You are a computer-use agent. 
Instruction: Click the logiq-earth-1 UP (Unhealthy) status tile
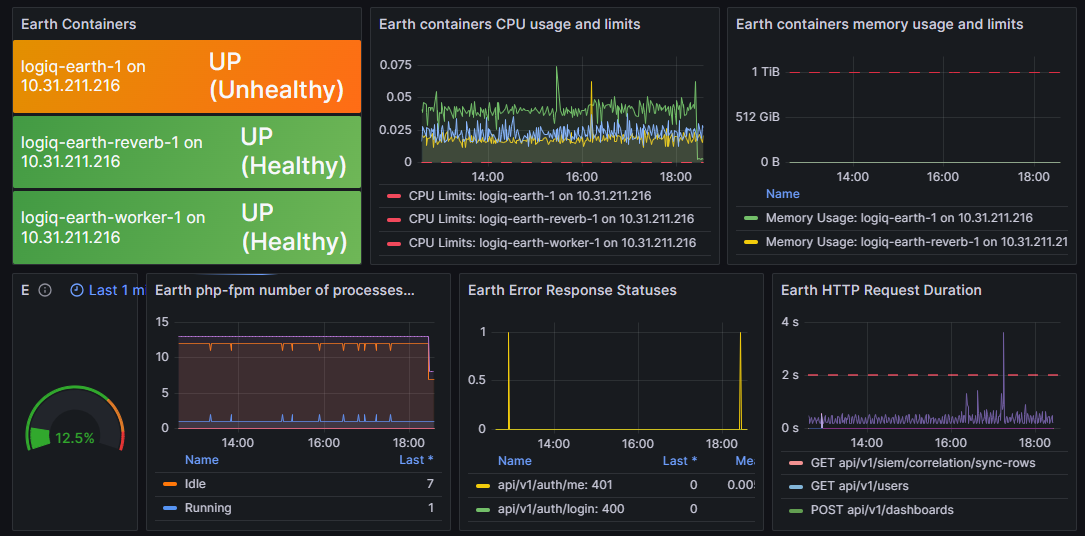pos(187,77)
